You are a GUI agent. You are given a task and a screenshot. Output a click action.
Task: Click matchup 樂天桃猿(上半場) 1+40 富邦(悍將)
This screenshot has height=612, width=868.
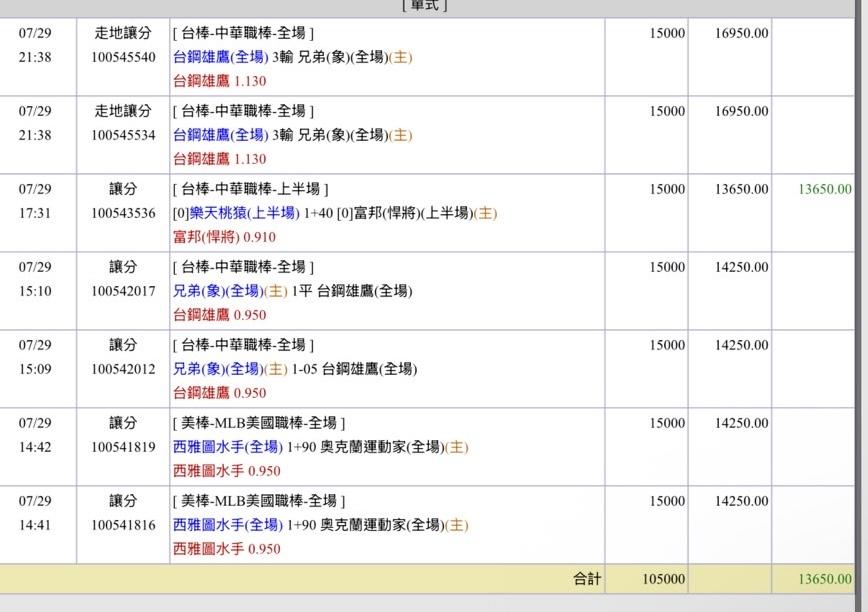335,213
